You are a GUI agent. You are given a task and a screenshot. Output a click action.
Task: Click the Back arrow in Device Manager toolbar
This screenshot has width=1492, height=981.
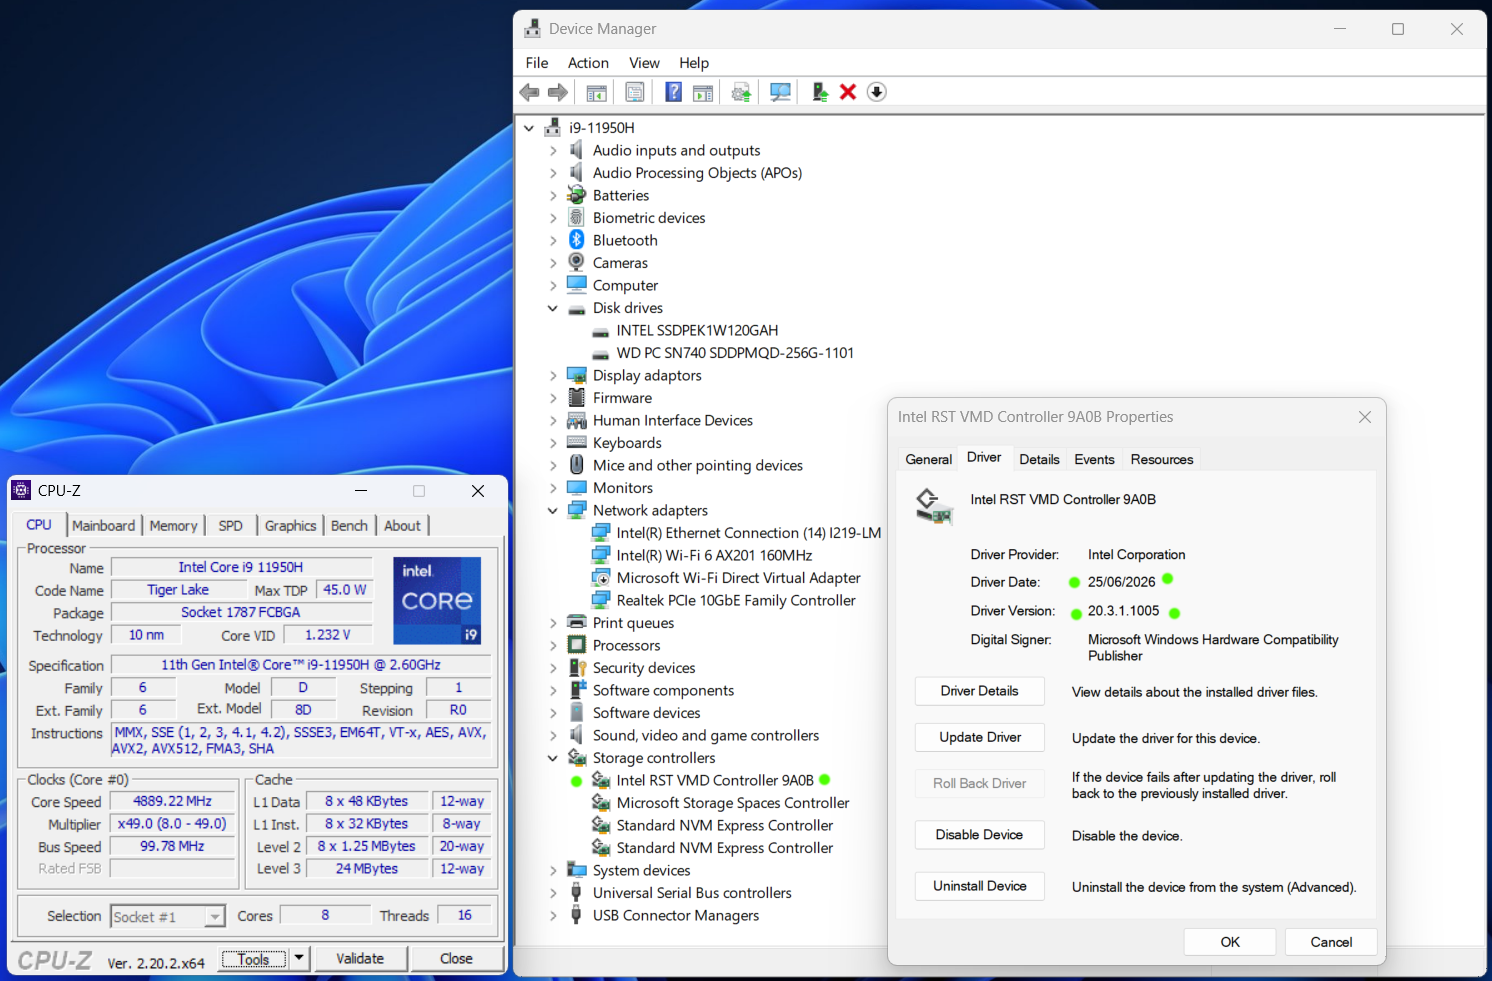(529, 92)
